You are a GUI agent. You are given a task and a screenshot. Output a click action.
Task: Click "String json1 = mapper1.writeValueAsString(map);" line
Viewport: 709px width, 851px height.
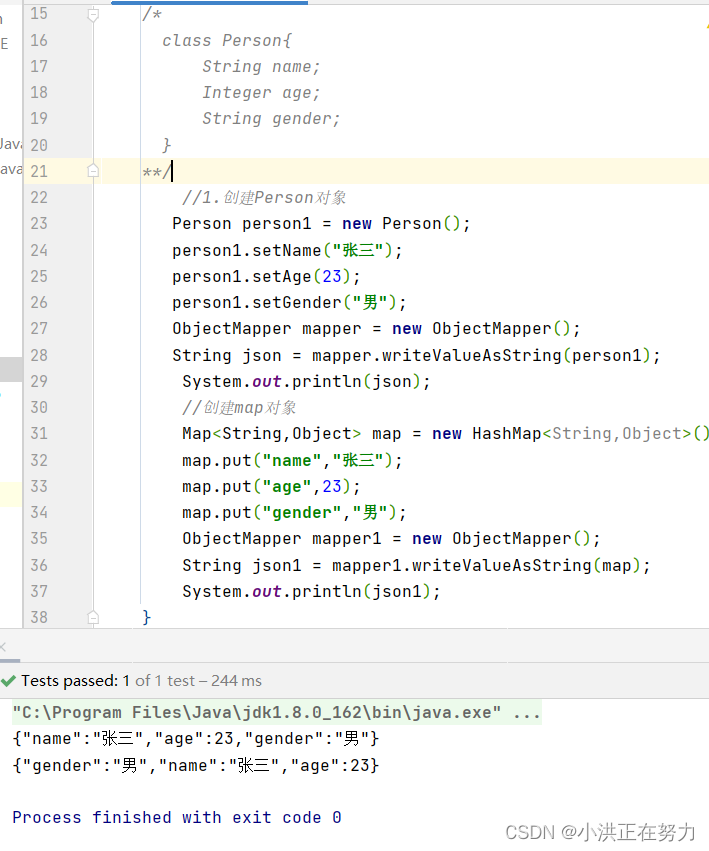point(416,565)
